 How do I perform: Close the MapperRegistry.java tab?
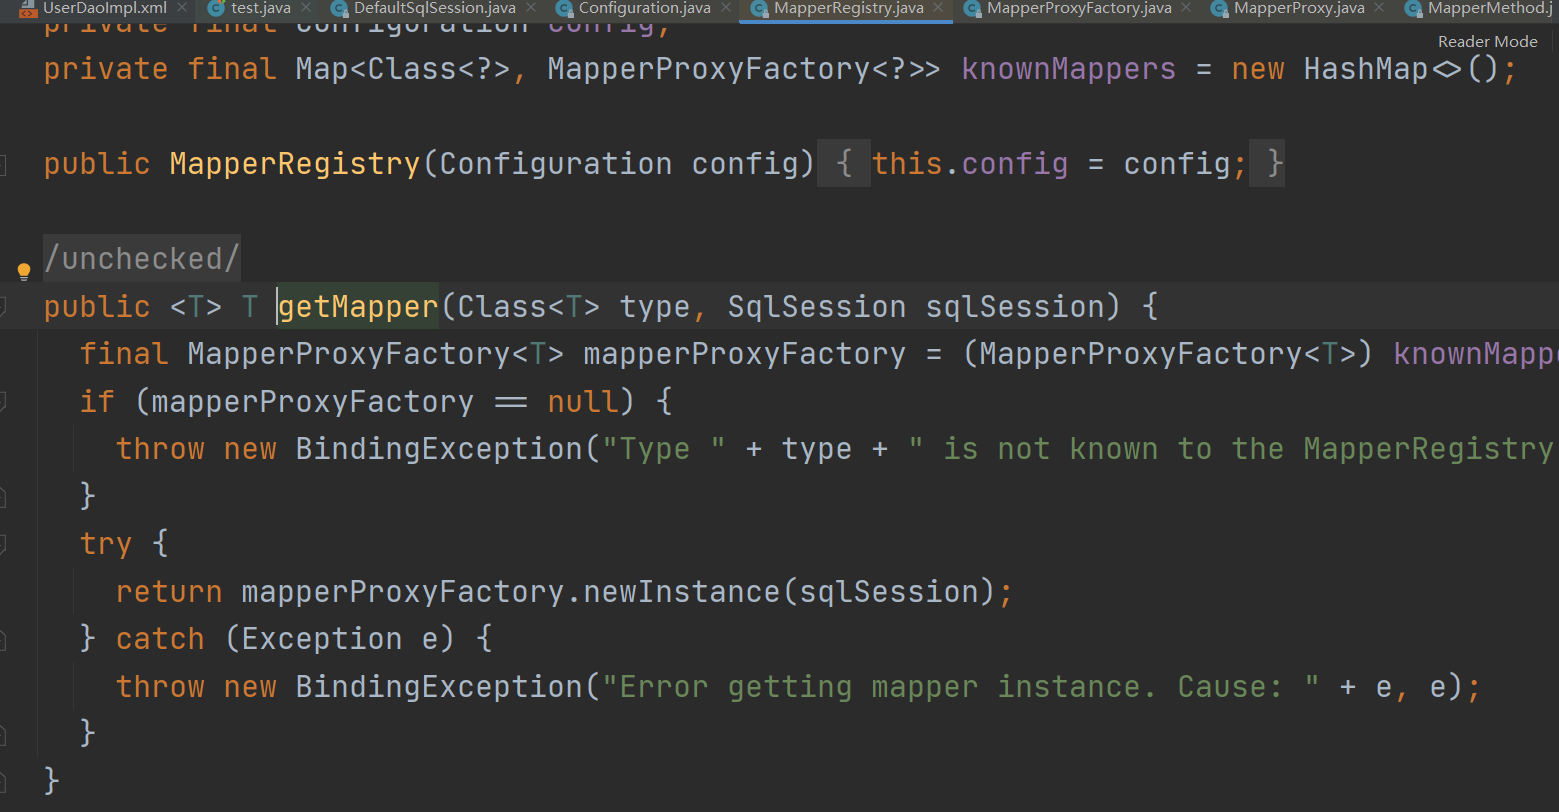click(x=938, y=8)
